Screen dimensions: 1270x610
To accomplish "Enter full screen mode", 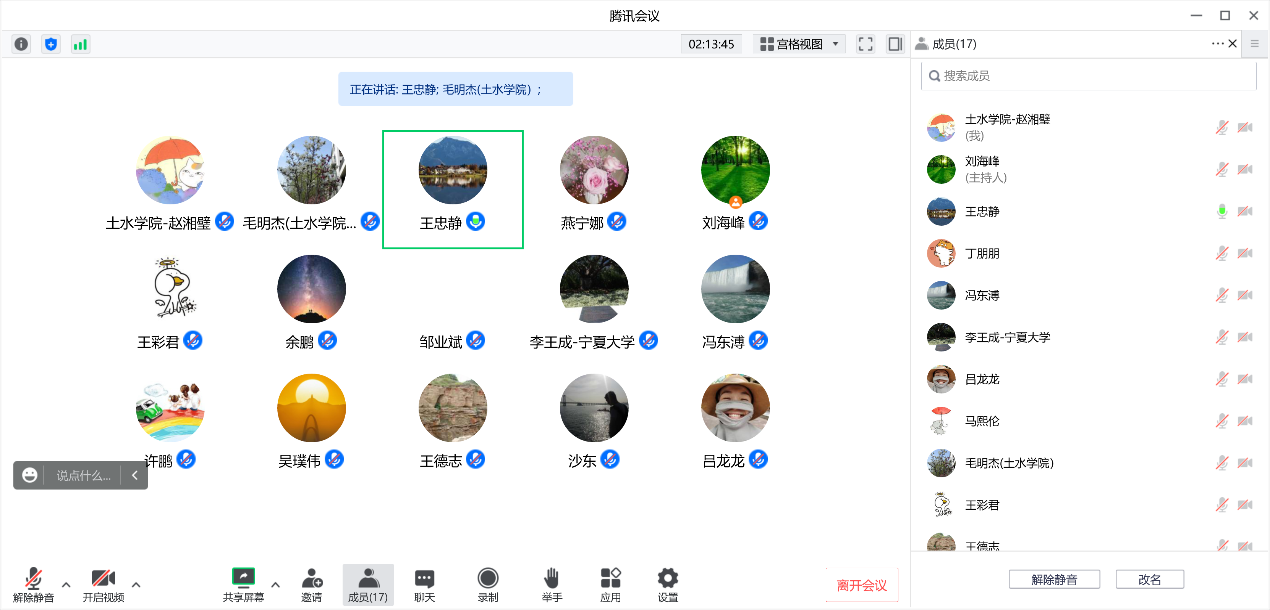I will click(866, 44).
